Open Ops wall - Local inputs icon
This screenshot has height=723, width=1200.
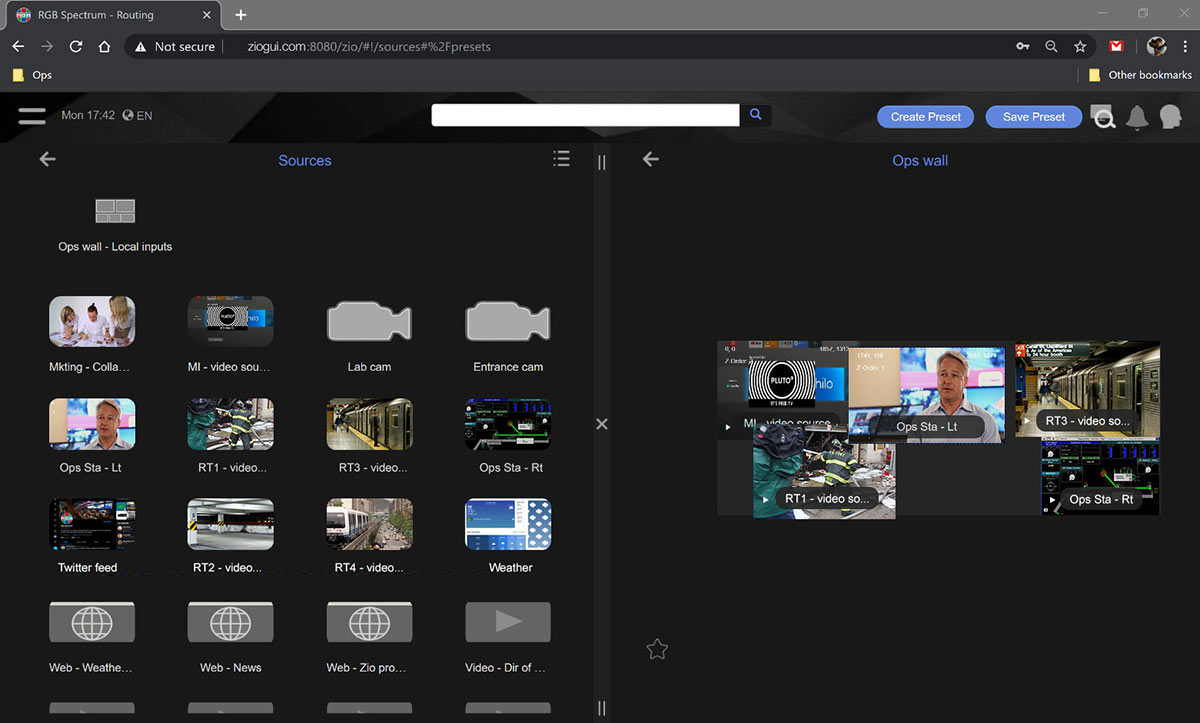point(115,211)
